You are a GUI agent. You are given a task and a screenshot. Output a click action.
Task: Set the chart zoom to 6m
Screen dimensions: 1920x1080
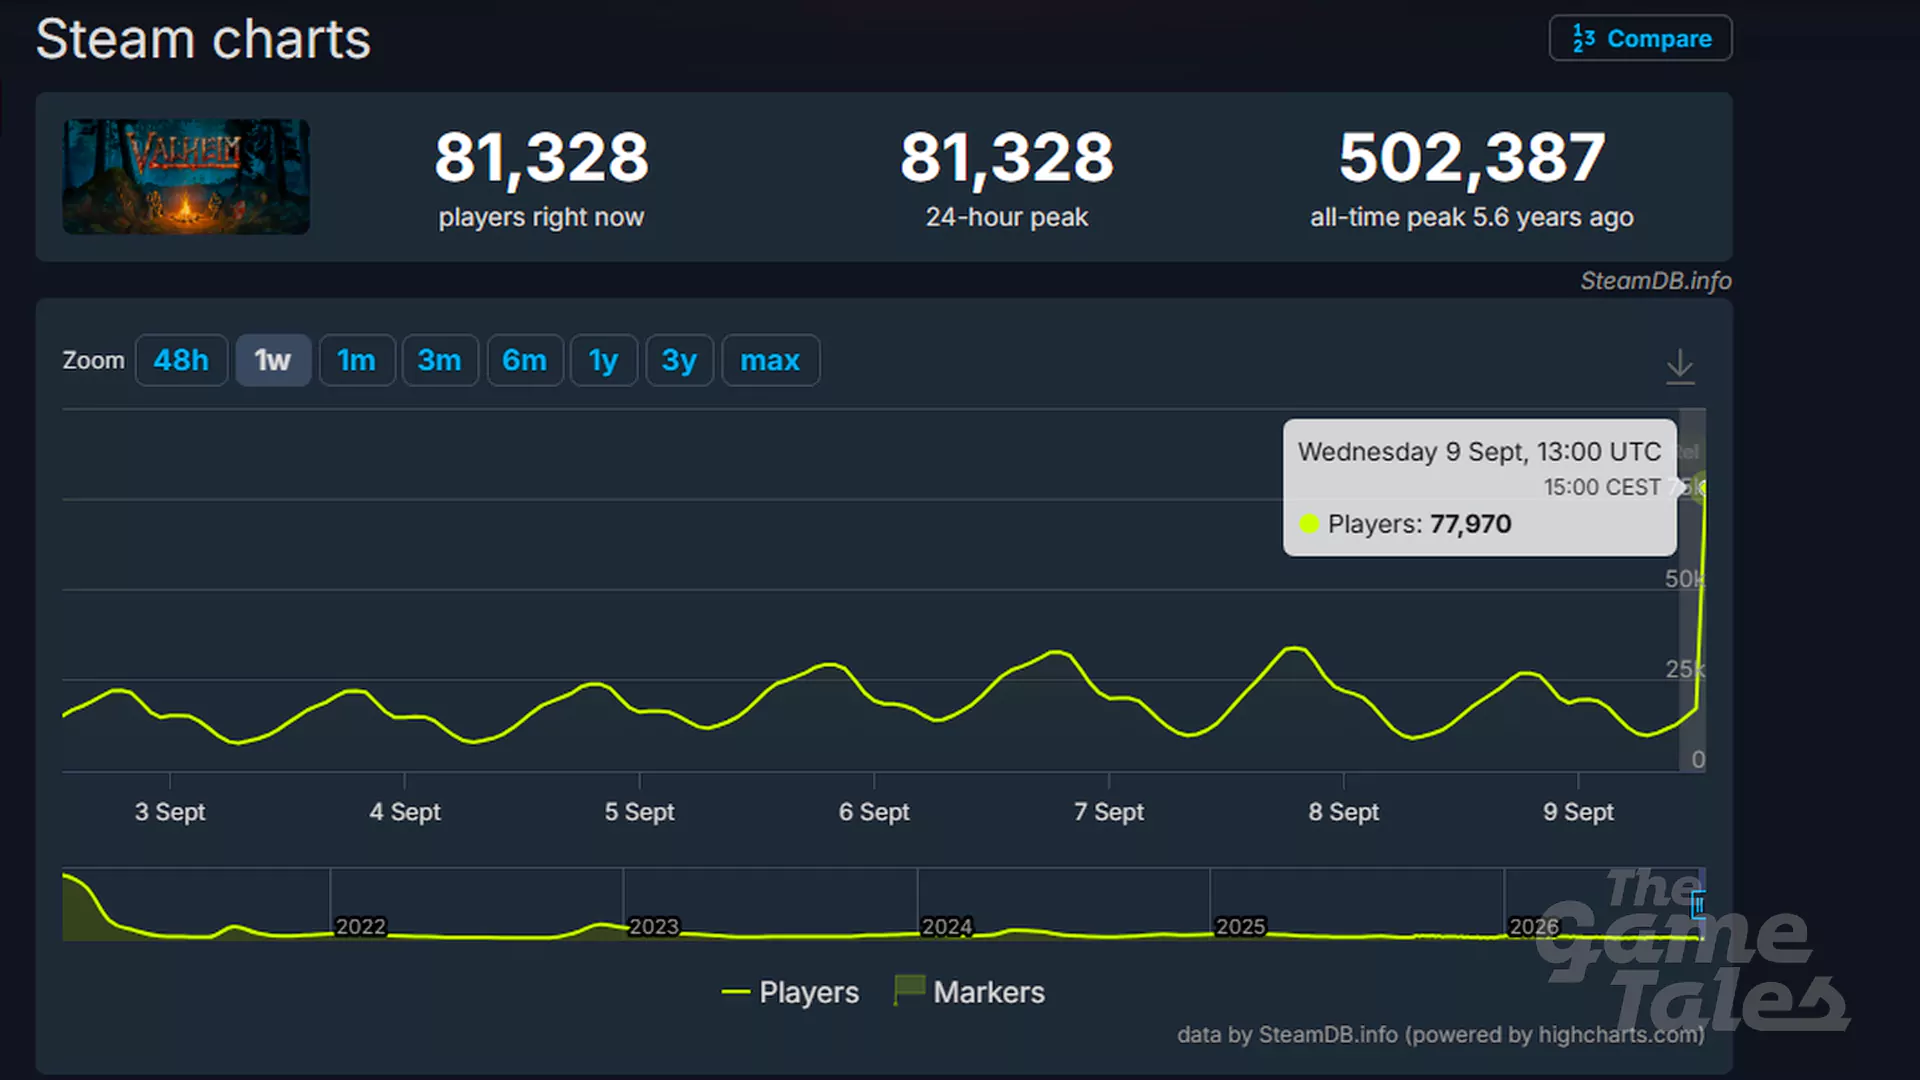pos(524,360)
